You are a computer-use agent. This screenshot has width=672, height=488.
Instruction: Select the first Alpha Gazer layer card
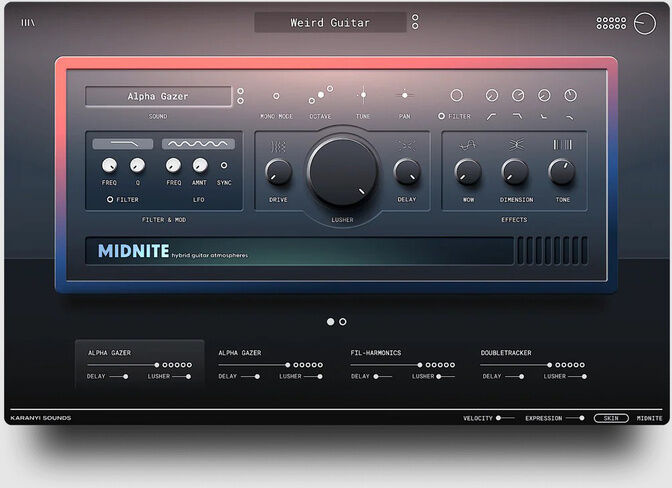click(140, 364)
